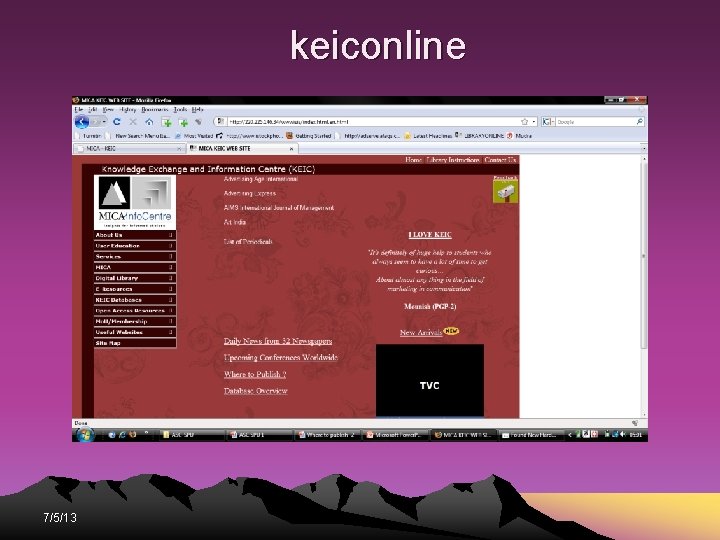The width and height of the screenshot is (720, 540).
Task: Open the back/forward history dropdown arrow
Action: click(x=105, y=122)
